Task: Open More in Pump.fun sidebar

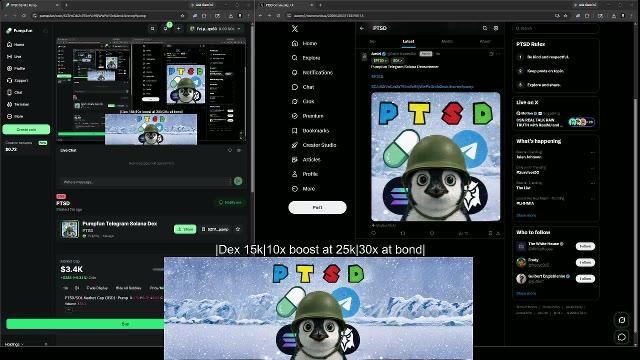Action: click(x=15, y=116)
